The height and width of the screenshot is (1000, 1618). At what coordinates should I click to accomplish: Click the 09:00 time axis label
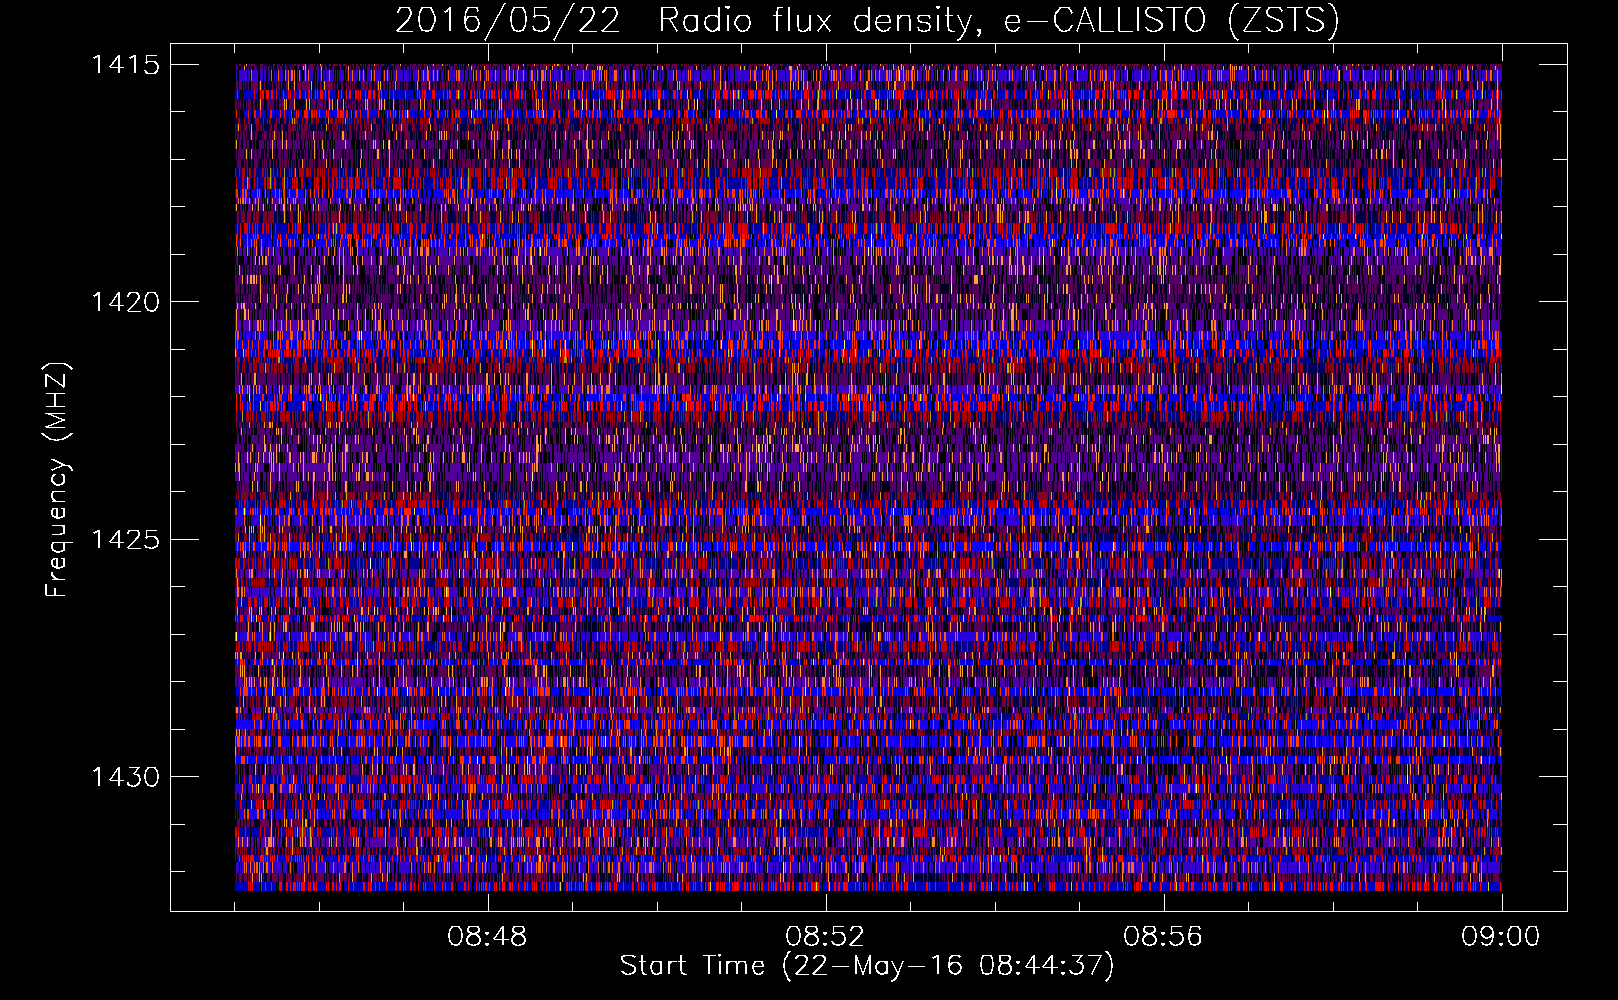coord(1501,937)
